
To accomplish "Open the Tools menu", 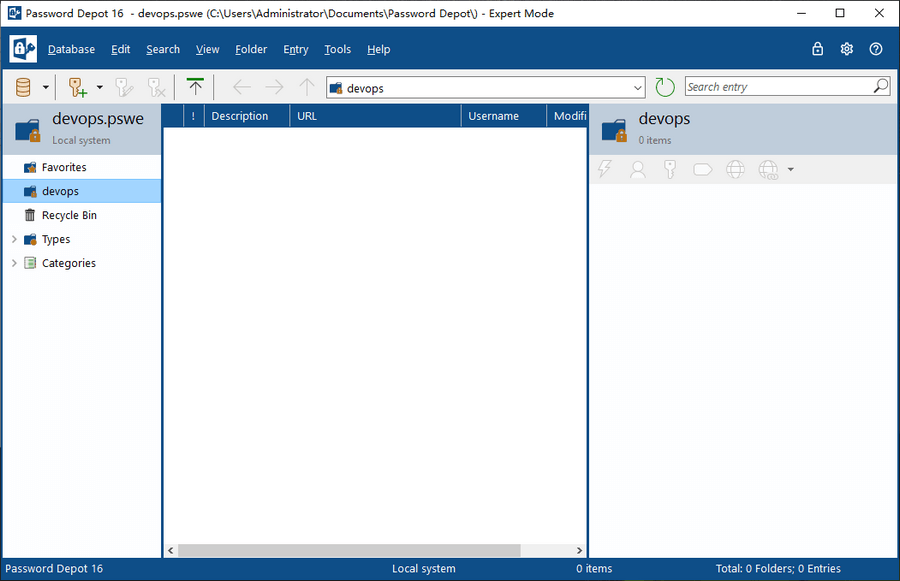I will coord(337,49).
